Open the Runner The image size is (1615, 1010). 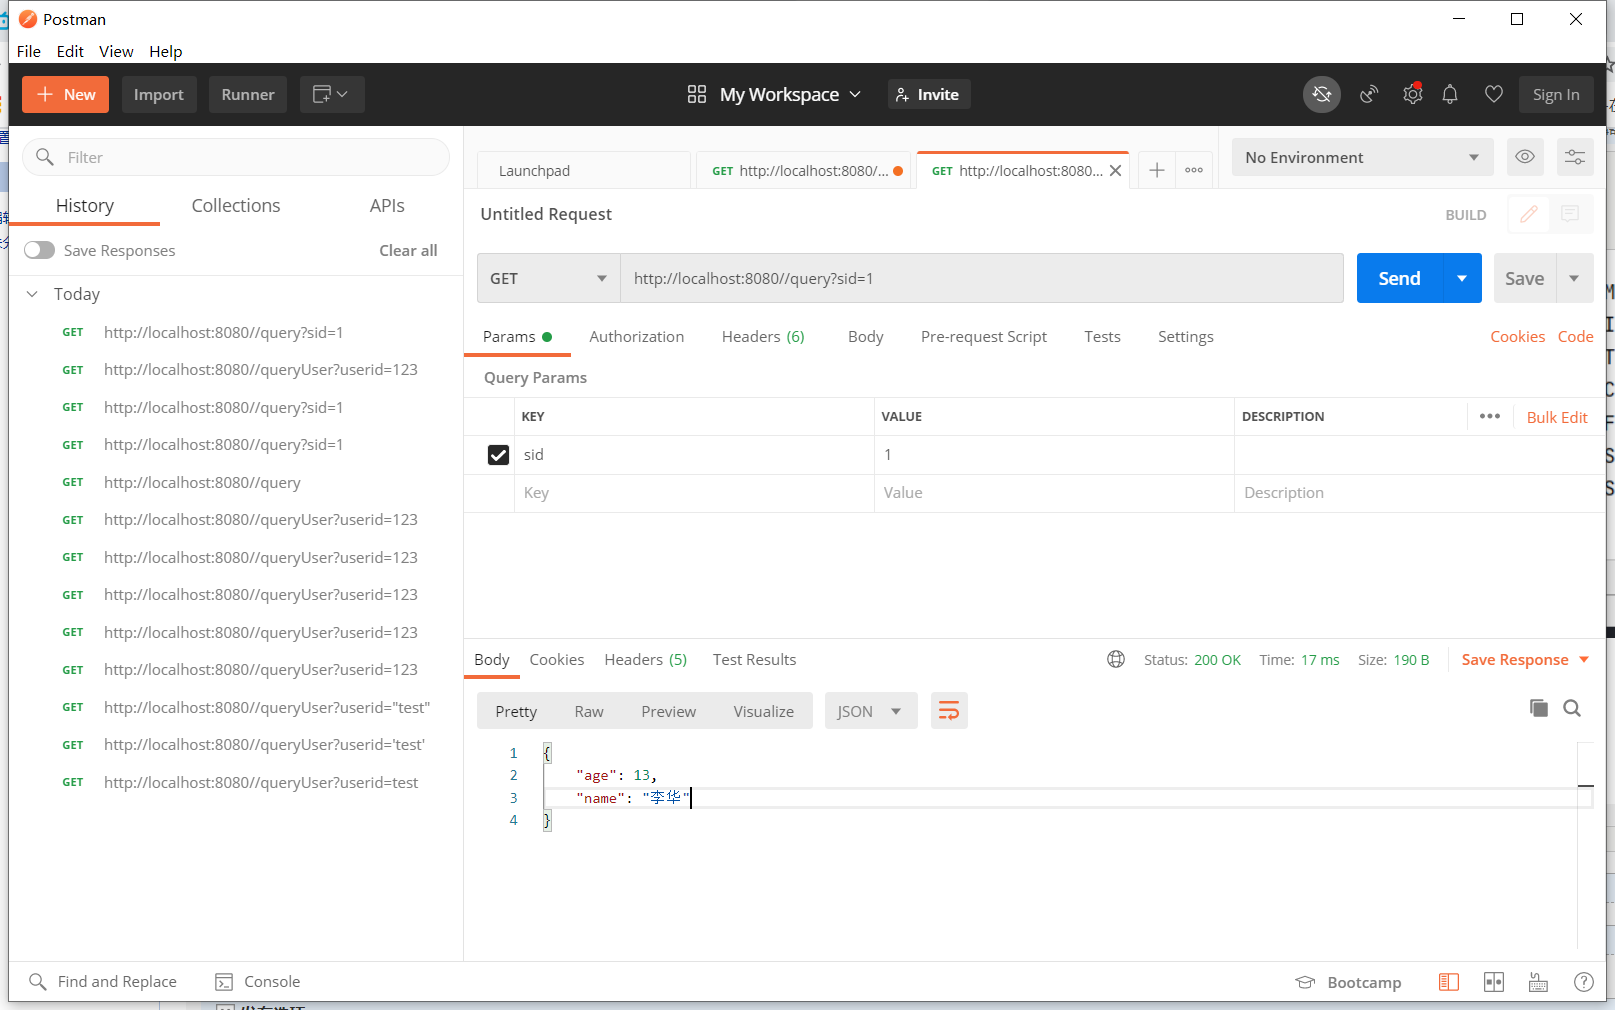point(248,94)
